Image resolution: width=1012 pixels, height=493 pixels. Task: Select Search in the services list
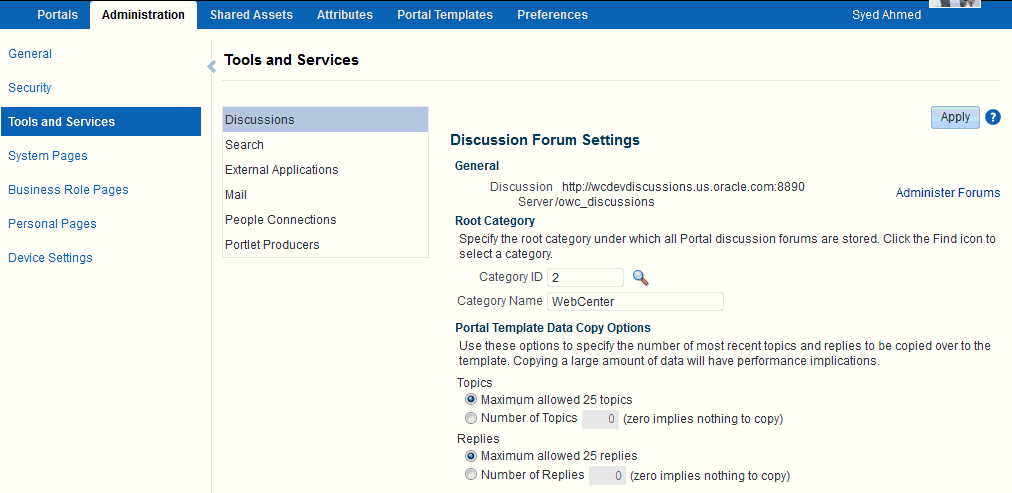pos(245,145)
